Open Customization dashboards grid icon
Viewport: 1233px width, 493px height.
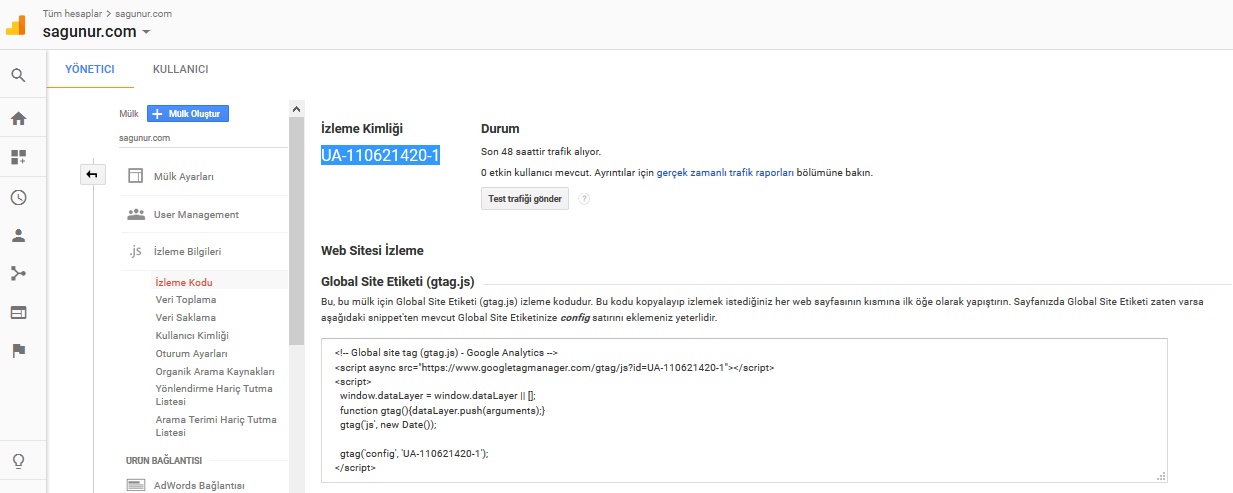pyautogui.click(x=18, y=157)
